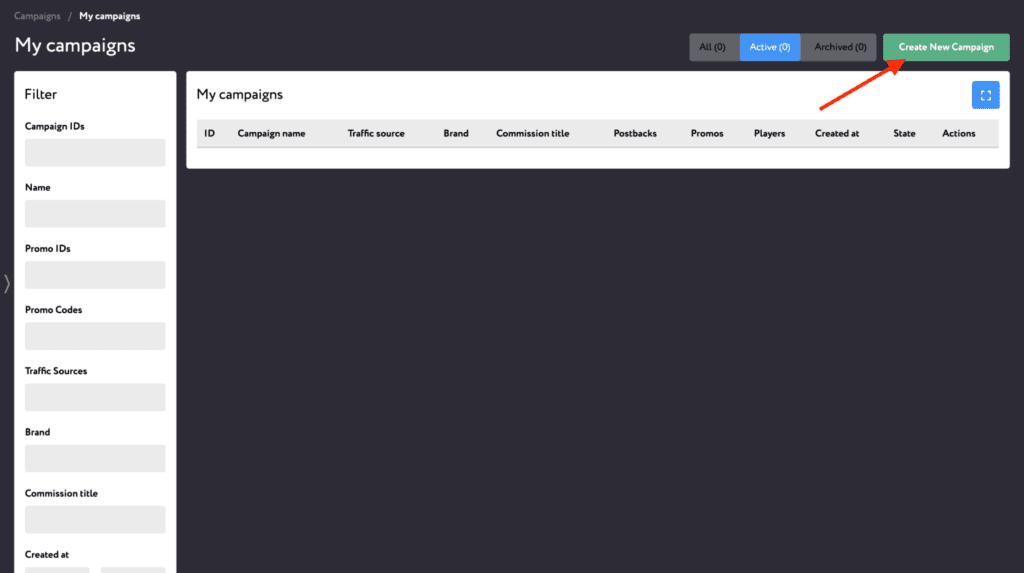Focus the Campaign IDs filter field
1024x573 pixels.
95,152
